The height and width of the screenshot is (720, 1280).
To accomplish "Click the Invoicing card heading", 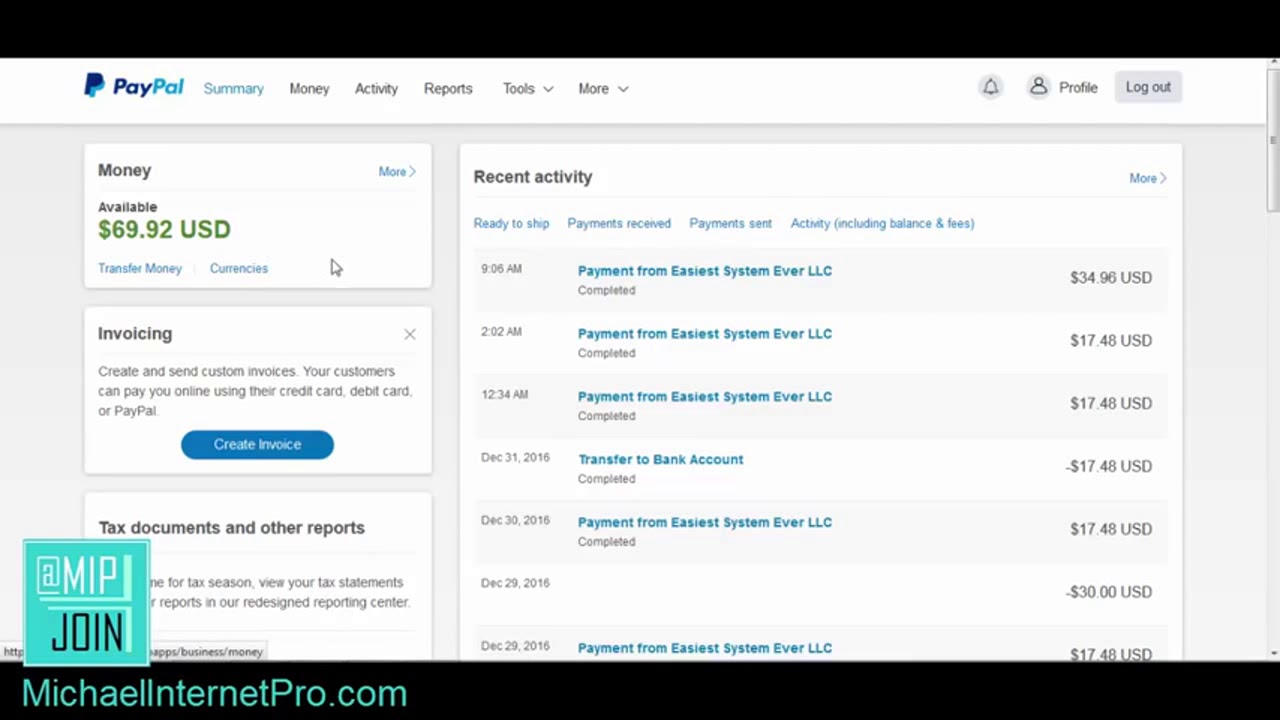I will 135,333.
